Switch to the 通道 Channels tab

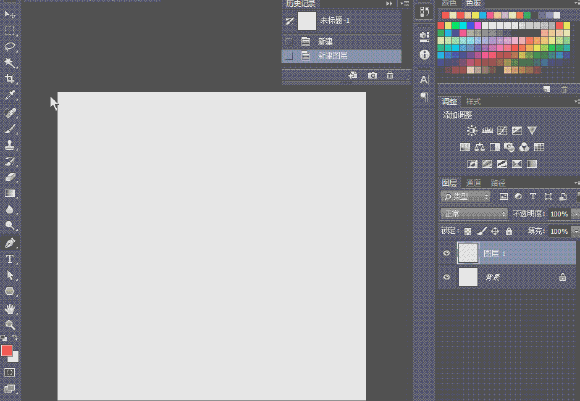tap(473, 183)
